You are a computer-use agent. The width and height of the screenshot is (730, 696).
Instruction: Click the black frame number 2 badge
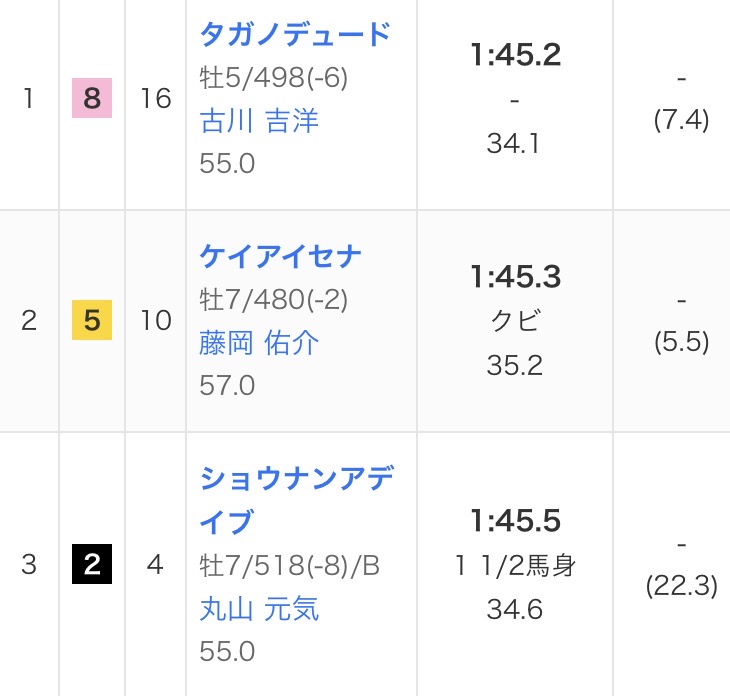(92, 565)
